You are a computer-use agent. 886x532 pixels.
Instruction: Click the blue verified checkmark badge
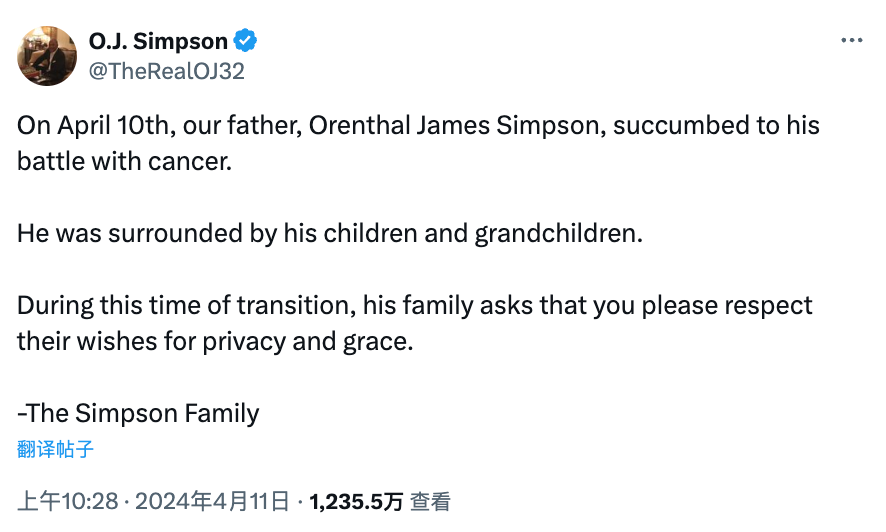[x=246, y=41]
